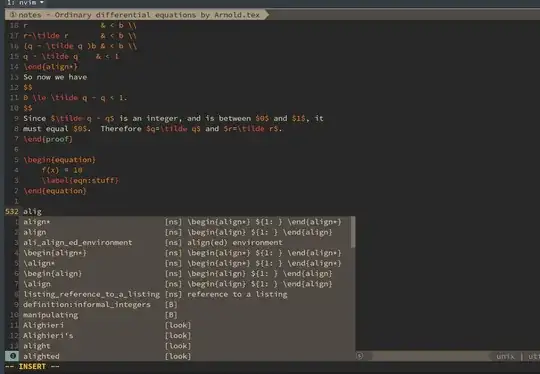Select 'listing_reference_to_a_listing' in the completion menu
540x374 pixels.
click(x=186, y=294)
